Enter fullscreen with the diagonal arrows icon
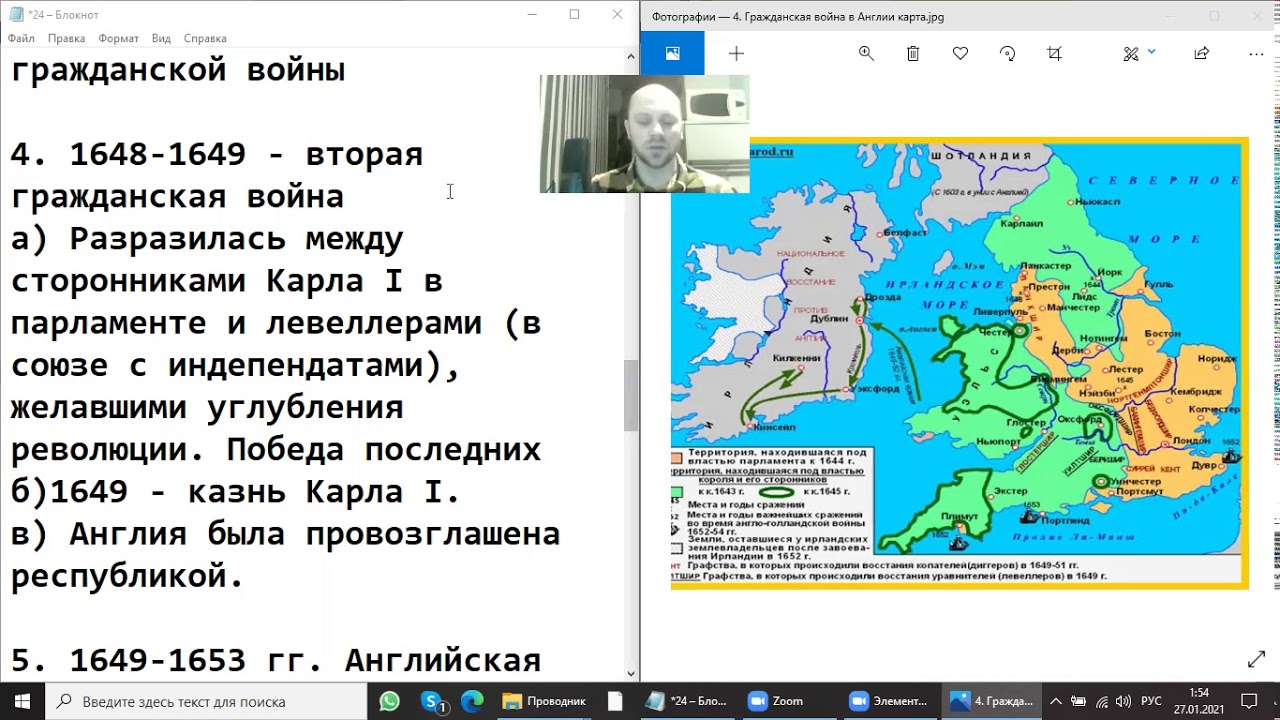This screenshot has width=1280, height=720. pyautogui.click(x=1257, y=659)
